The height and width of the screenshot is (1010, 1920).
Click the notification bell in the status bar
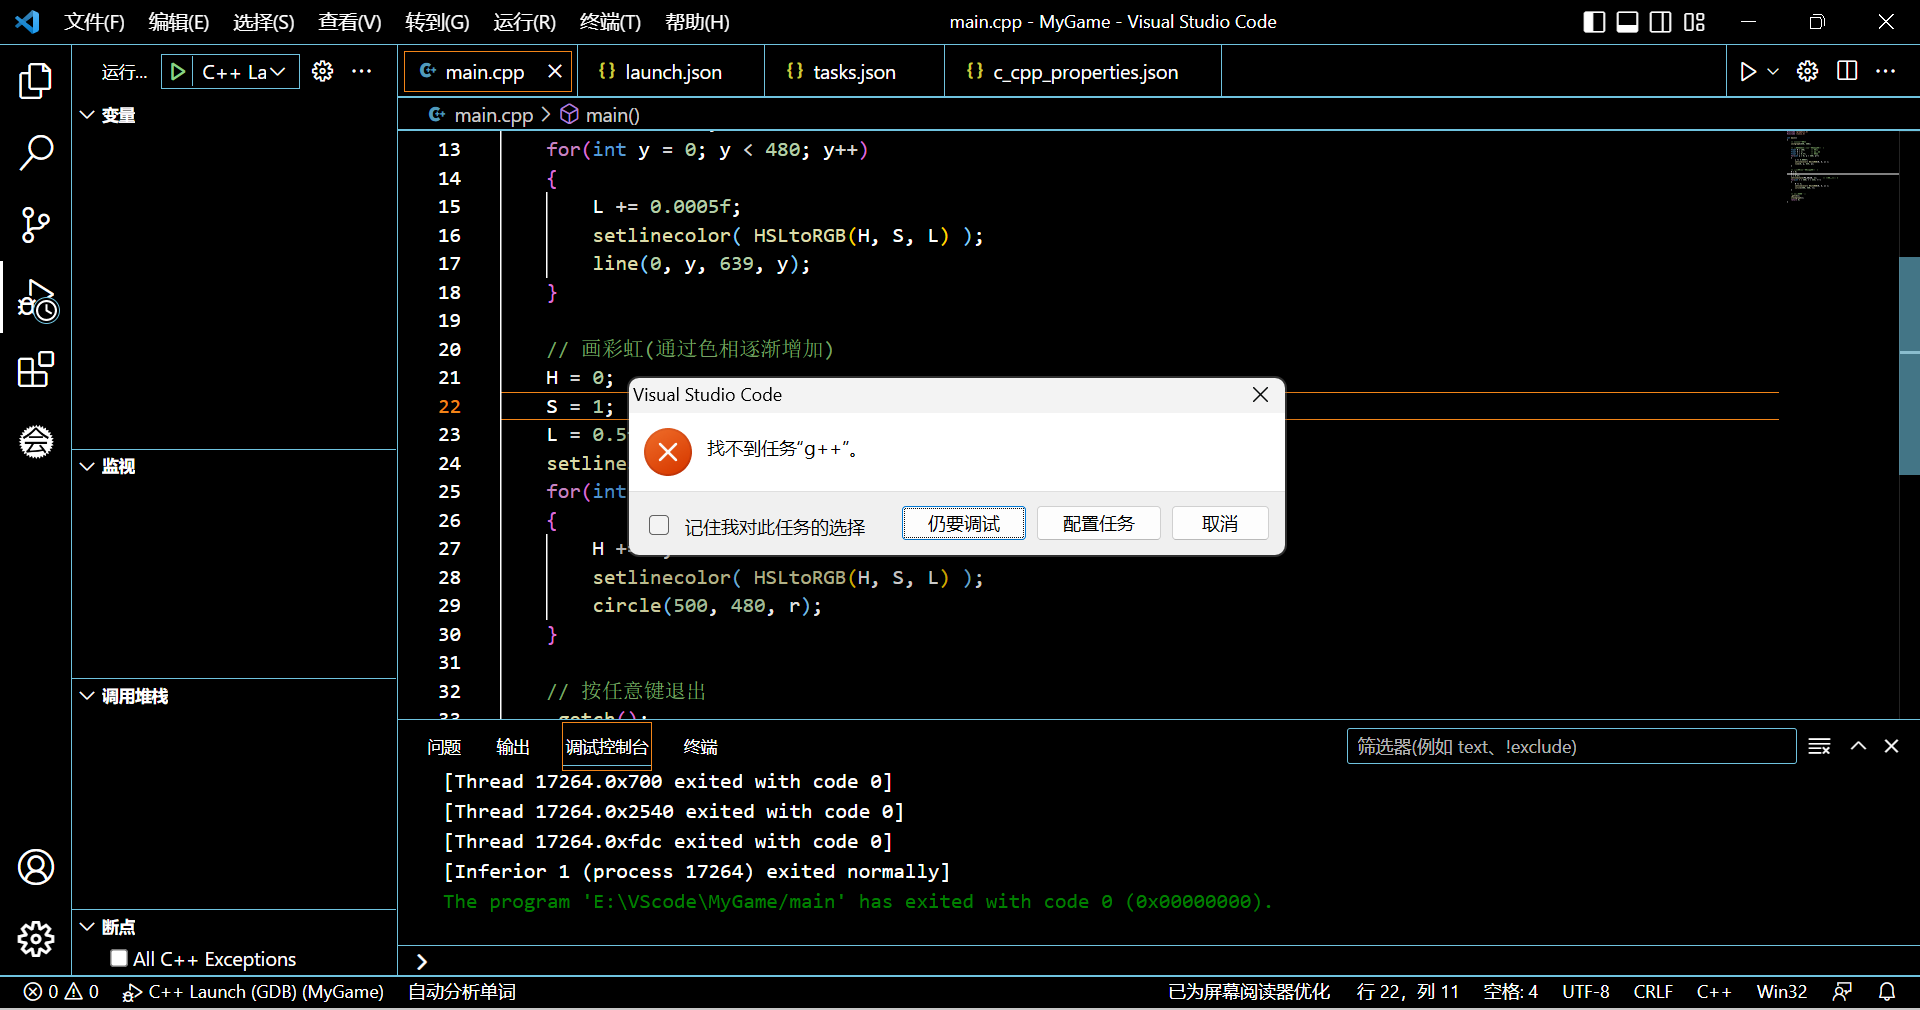1888,991
